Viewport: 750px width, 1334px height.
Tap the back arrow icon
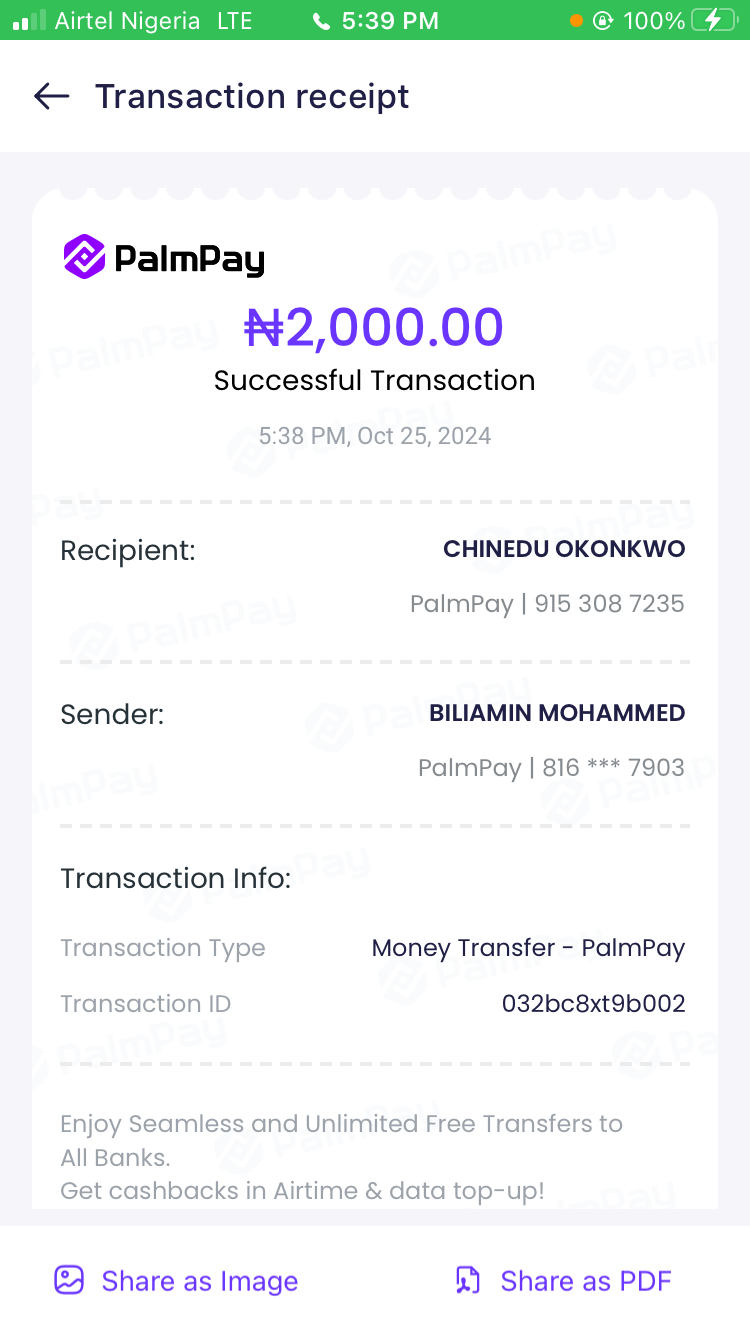[51, 96]
